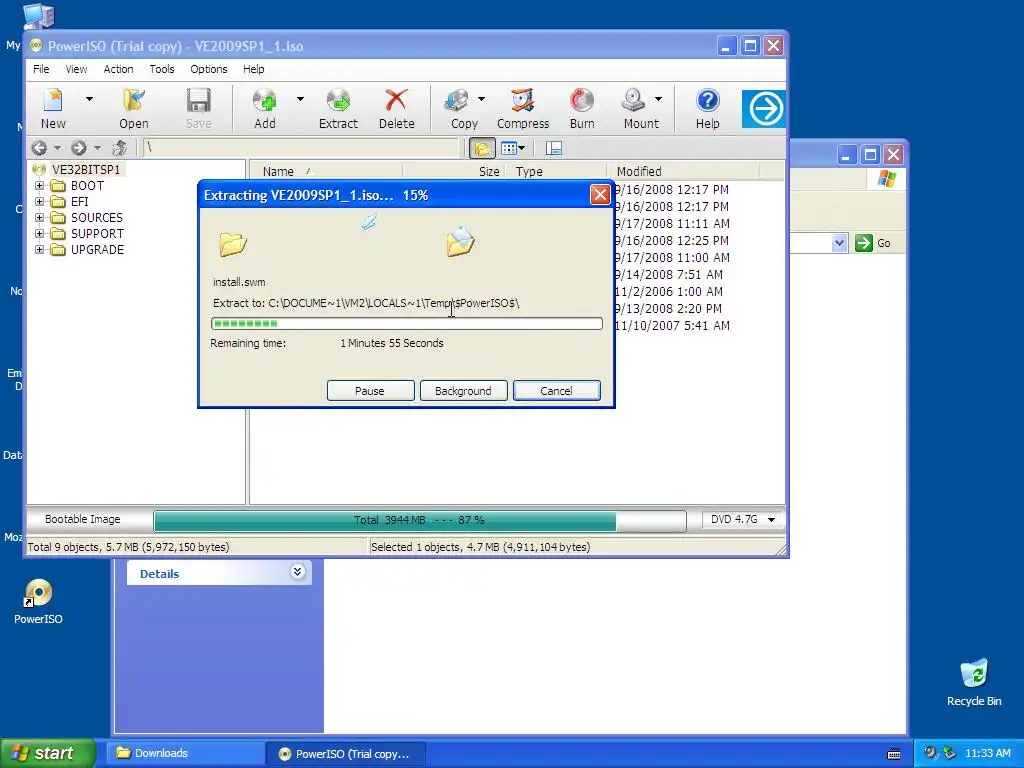The width and height of the screenshot is (1024, 768).
Task: Click the 11/10/2007 5:41 AM modified entry
Action: coord(673,326)
